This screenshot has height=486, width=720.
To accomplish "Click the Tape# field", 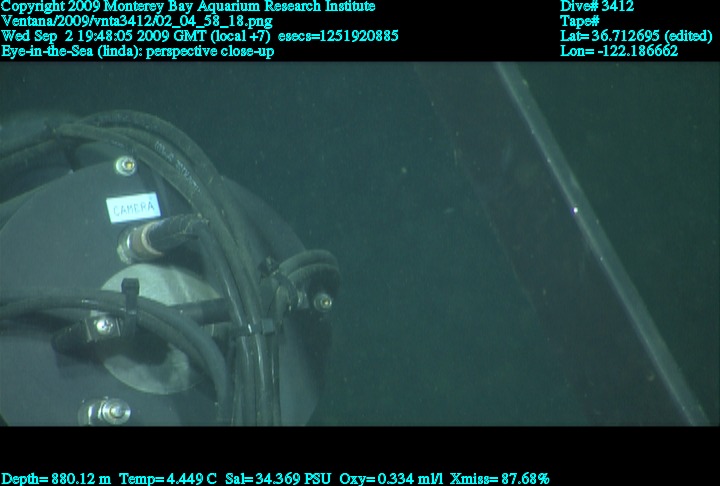I will click(x=580, y=21).
